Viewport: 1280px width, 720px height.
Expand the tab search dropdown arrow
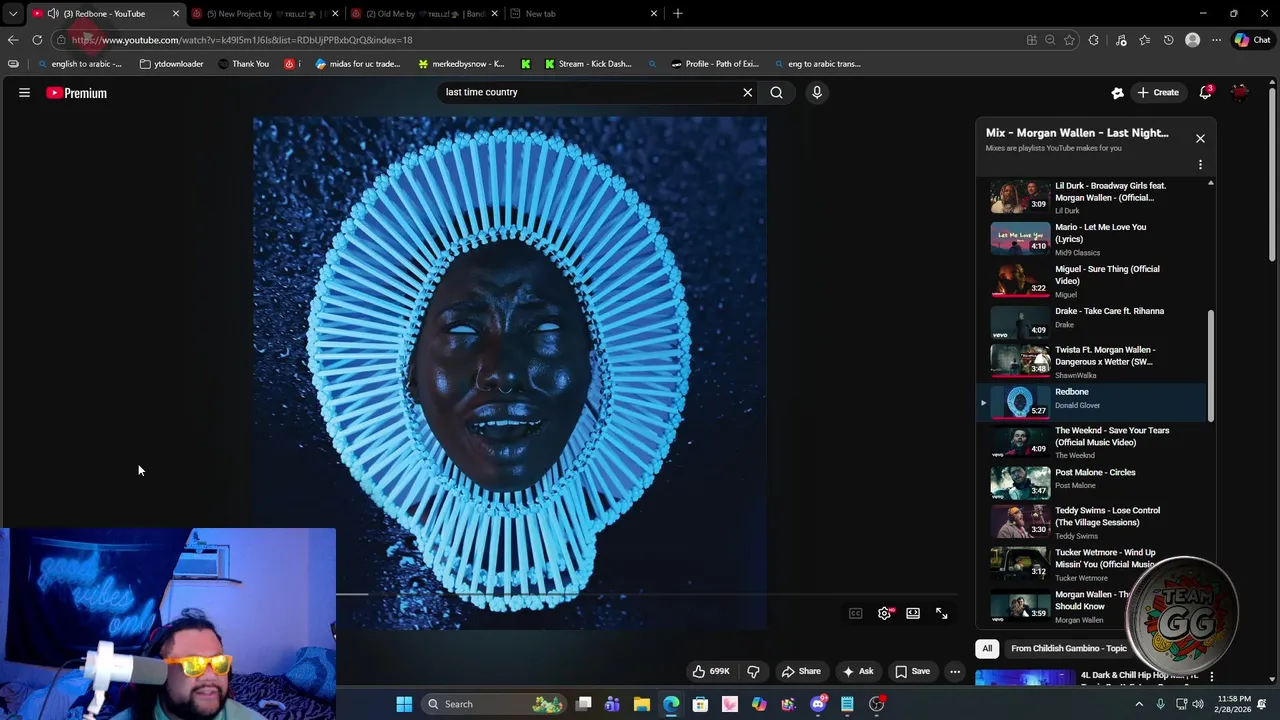tap(12, 13)
